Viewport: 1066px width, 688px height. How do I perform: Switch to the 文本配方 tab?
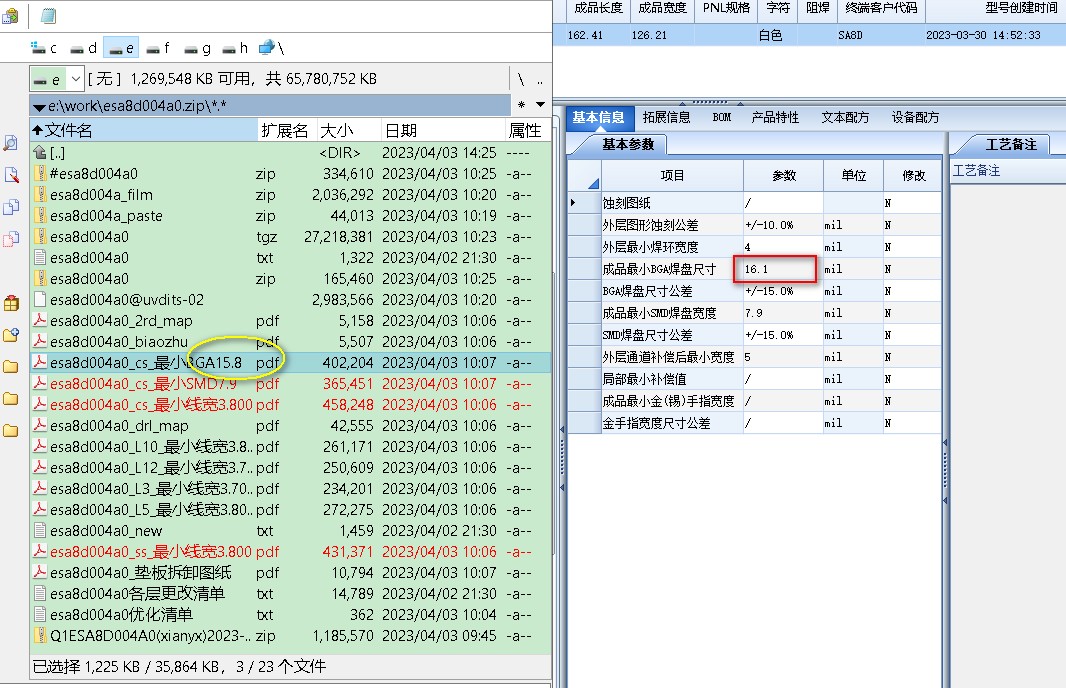pos(845,118)
